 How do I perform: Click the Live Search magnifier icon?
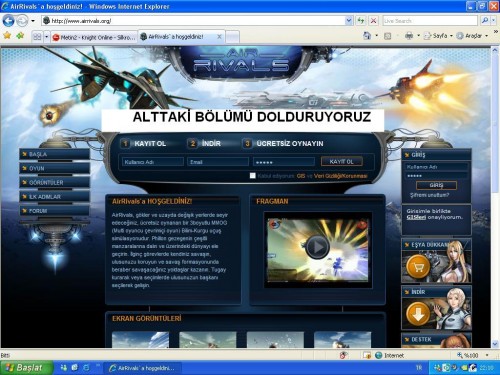point(485,21)
